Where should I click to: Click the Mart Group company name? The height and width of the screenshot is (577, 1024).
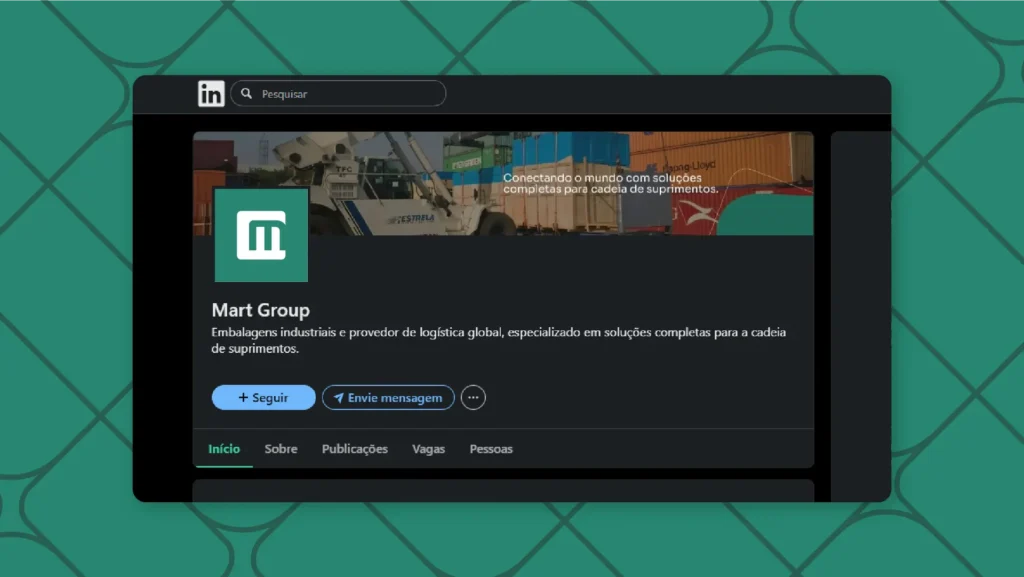pyautogui.click(x=261, y=310)
